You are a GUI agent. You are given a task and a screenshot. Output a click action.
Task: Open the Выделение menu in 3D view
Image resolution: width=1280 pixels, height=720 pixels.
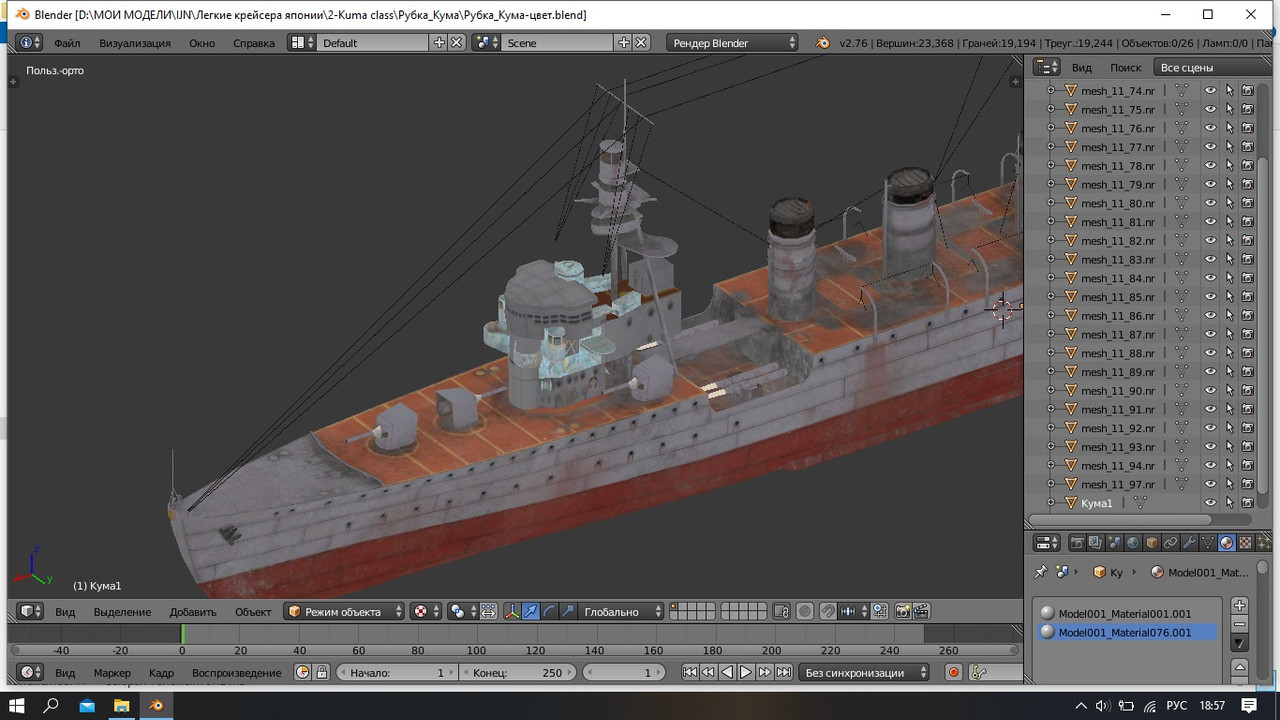click(122, 612)
